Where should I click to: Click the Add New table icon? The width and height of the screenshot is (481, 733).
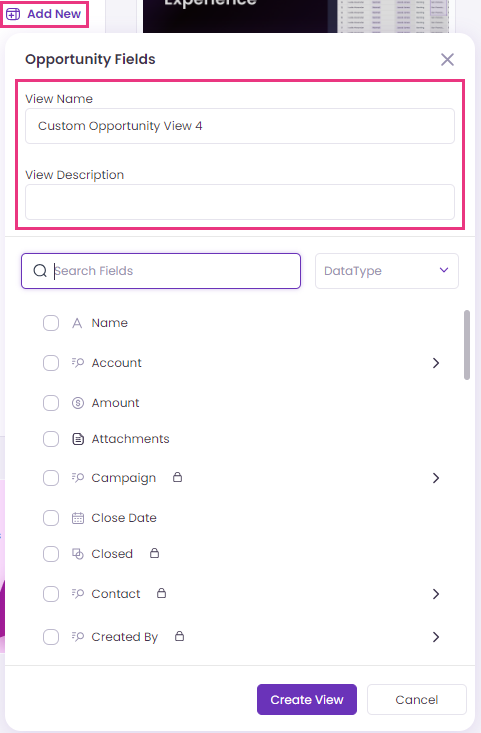pos(13,14)
